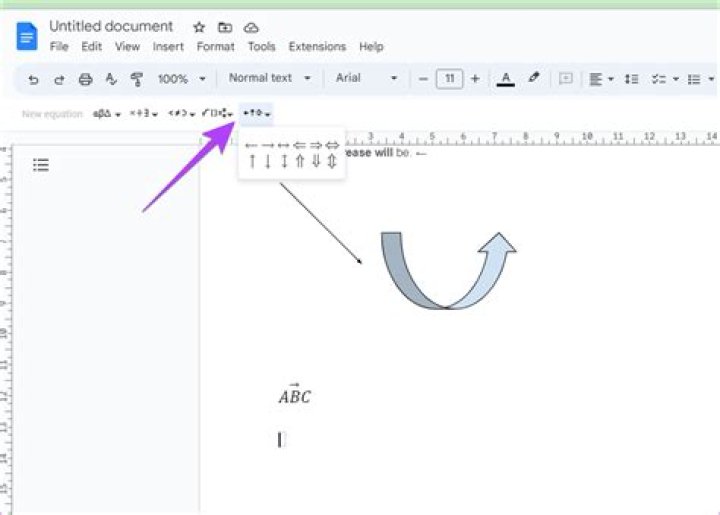Image resolution: width=720 pixels, height=515 pixels.
Task: Insert a checklist
Action: 659,79
